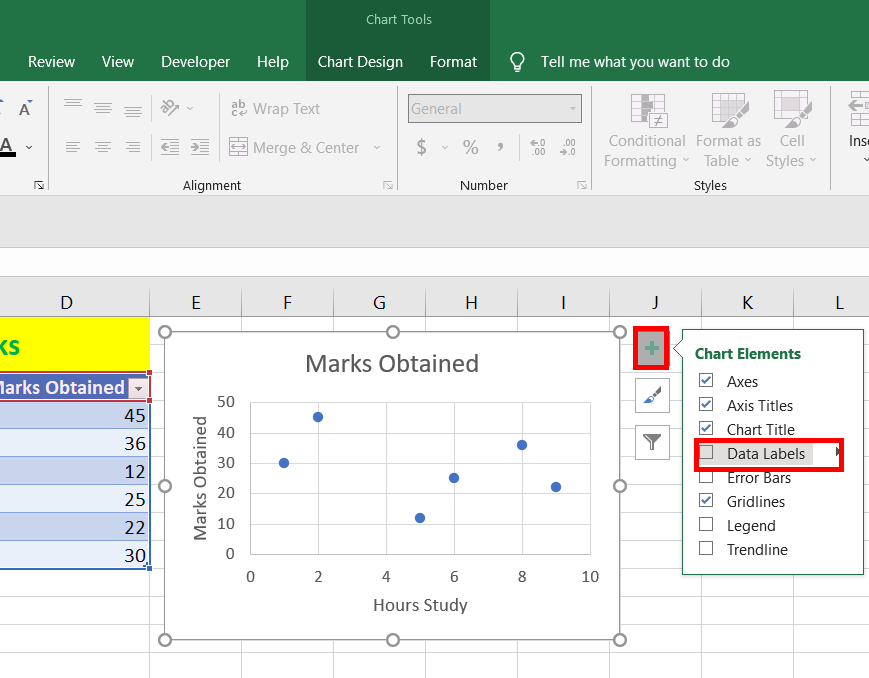Click the Increase Decimal icon

click(x=538, y=147)
